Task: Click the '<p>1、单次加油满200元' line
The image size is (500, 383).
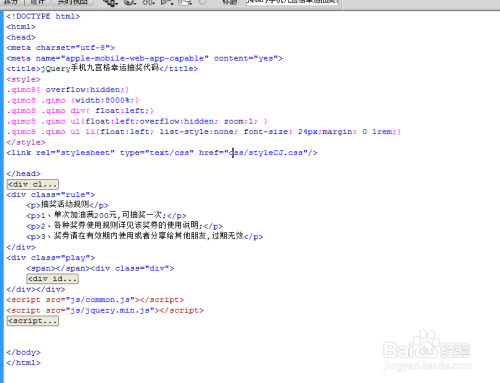Action: (106, 215)
